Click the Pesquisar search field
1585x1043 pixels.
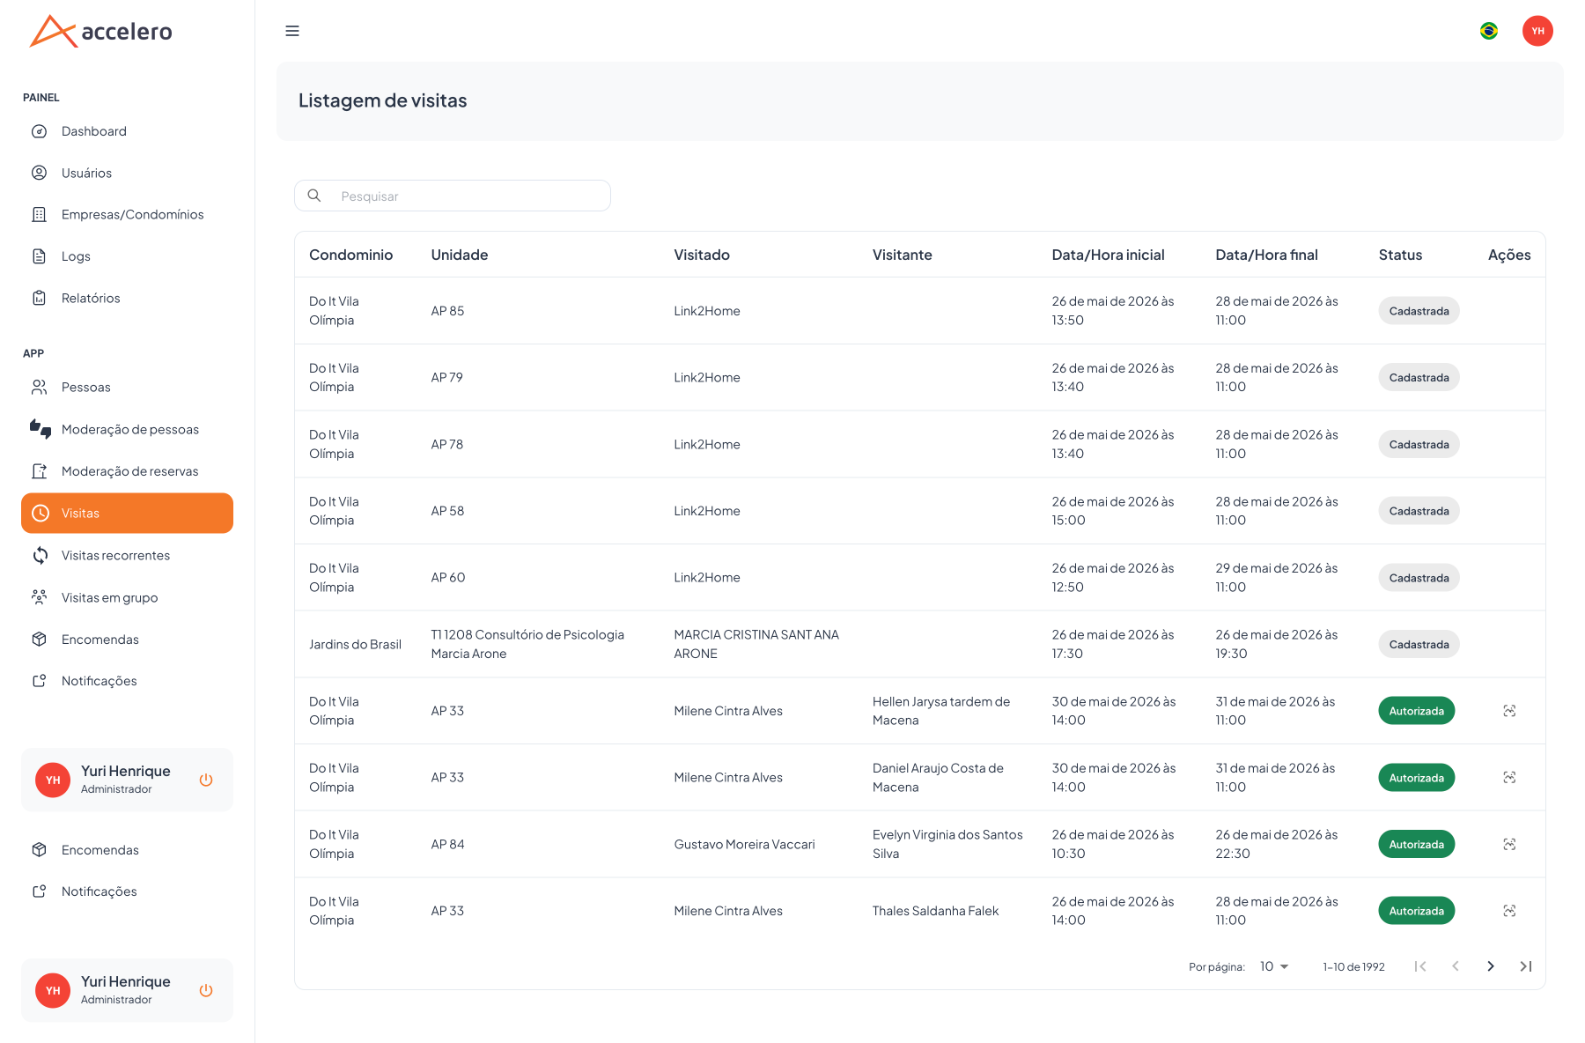click(x=452, y=196)
